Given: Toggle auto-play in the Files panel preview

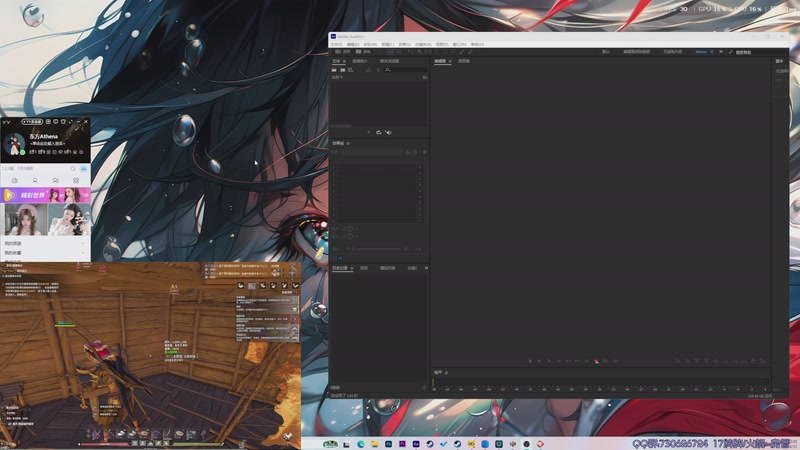Looking at the screenshot, I should point(389,132).
